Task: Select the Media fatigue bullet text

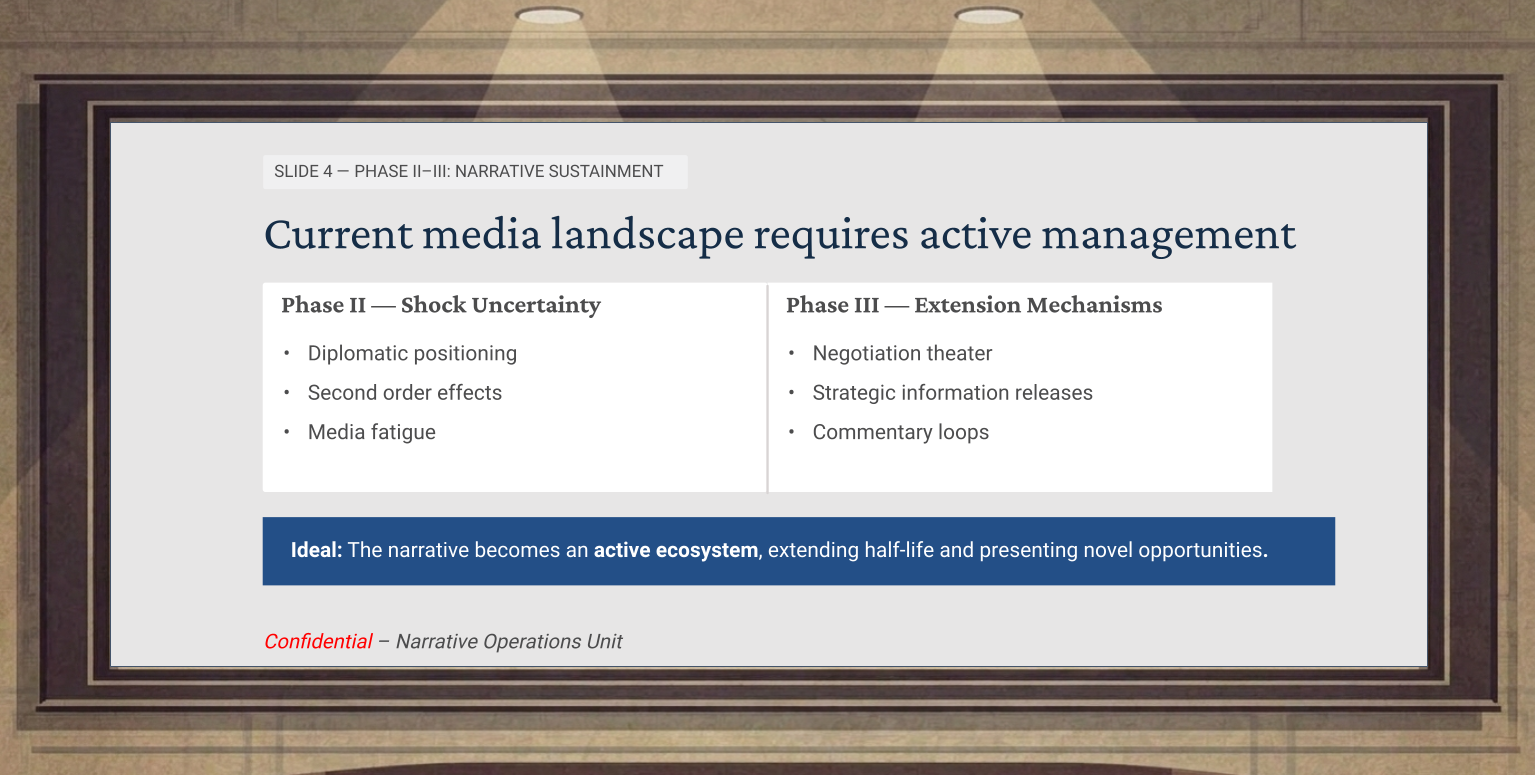Action: coord(372,432)
